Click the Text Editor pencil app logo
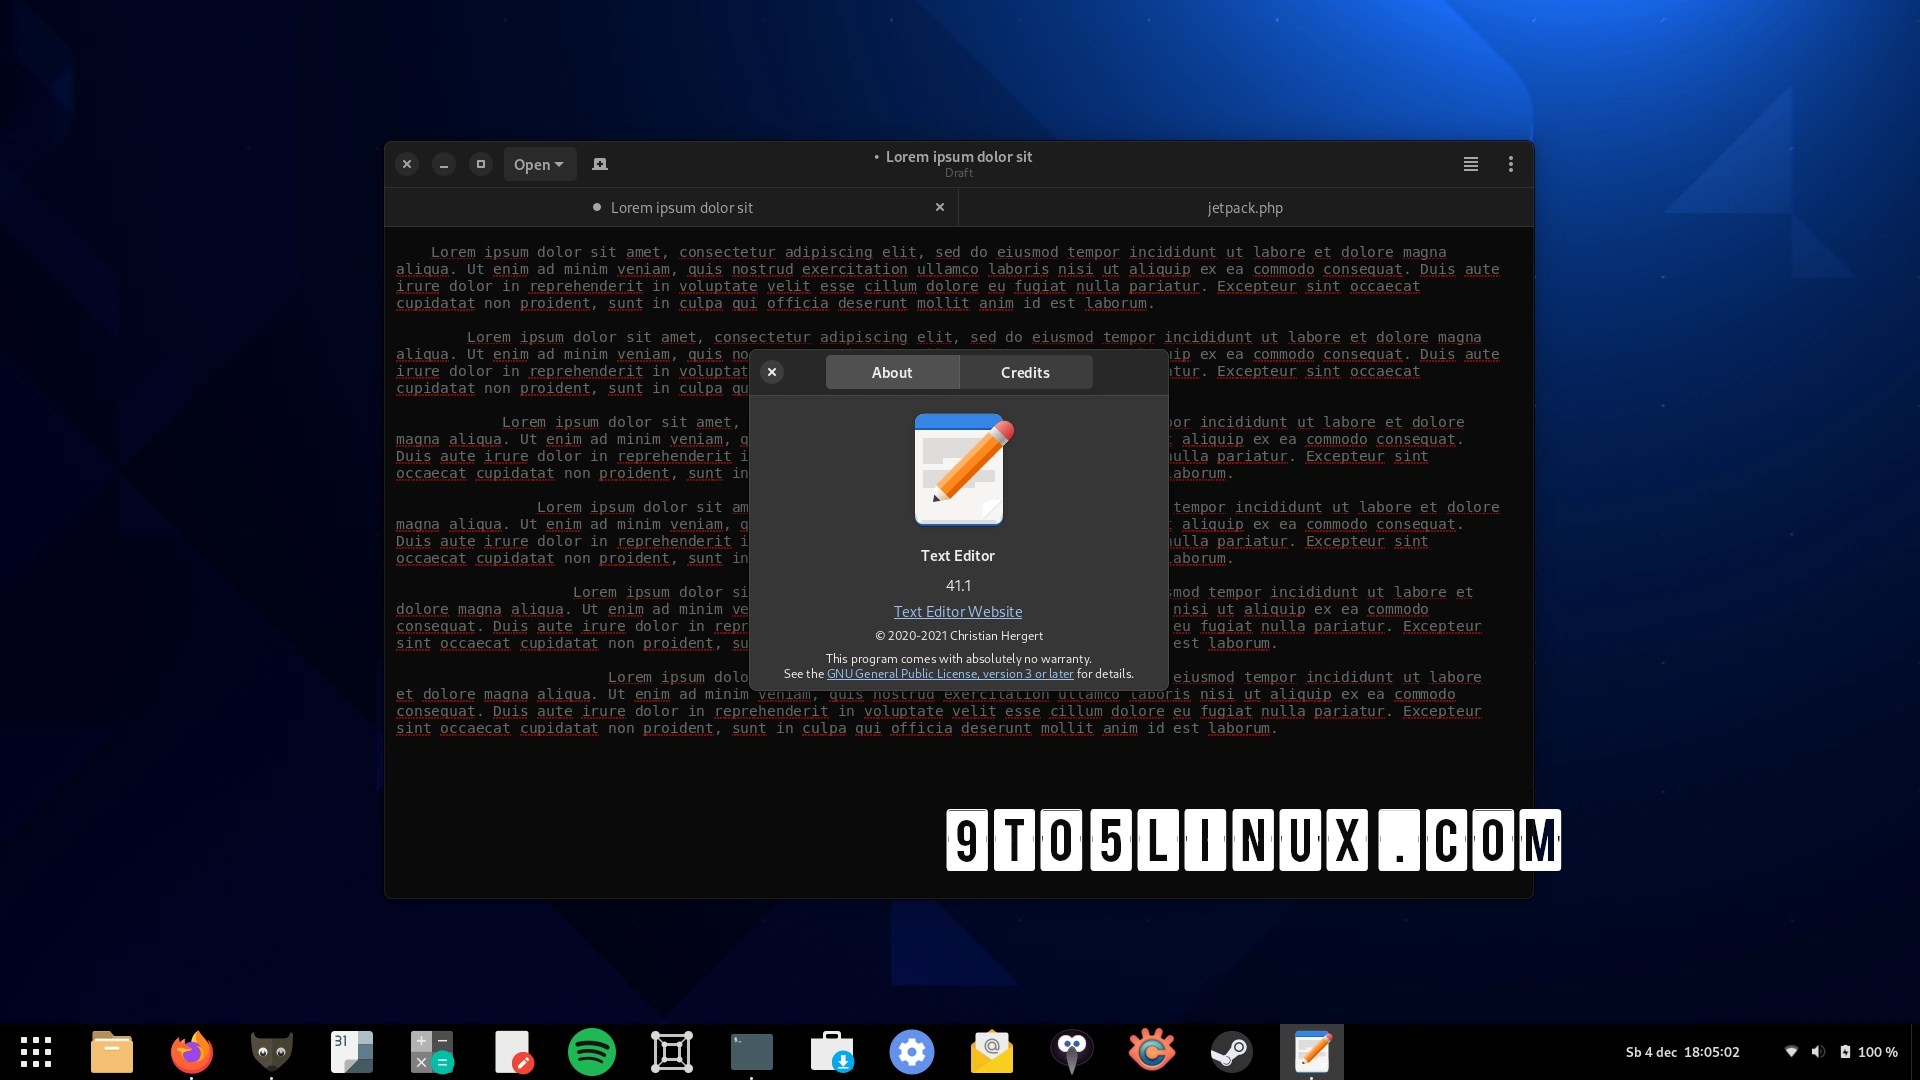The image size is (1920, 1080). click(959, 469)
